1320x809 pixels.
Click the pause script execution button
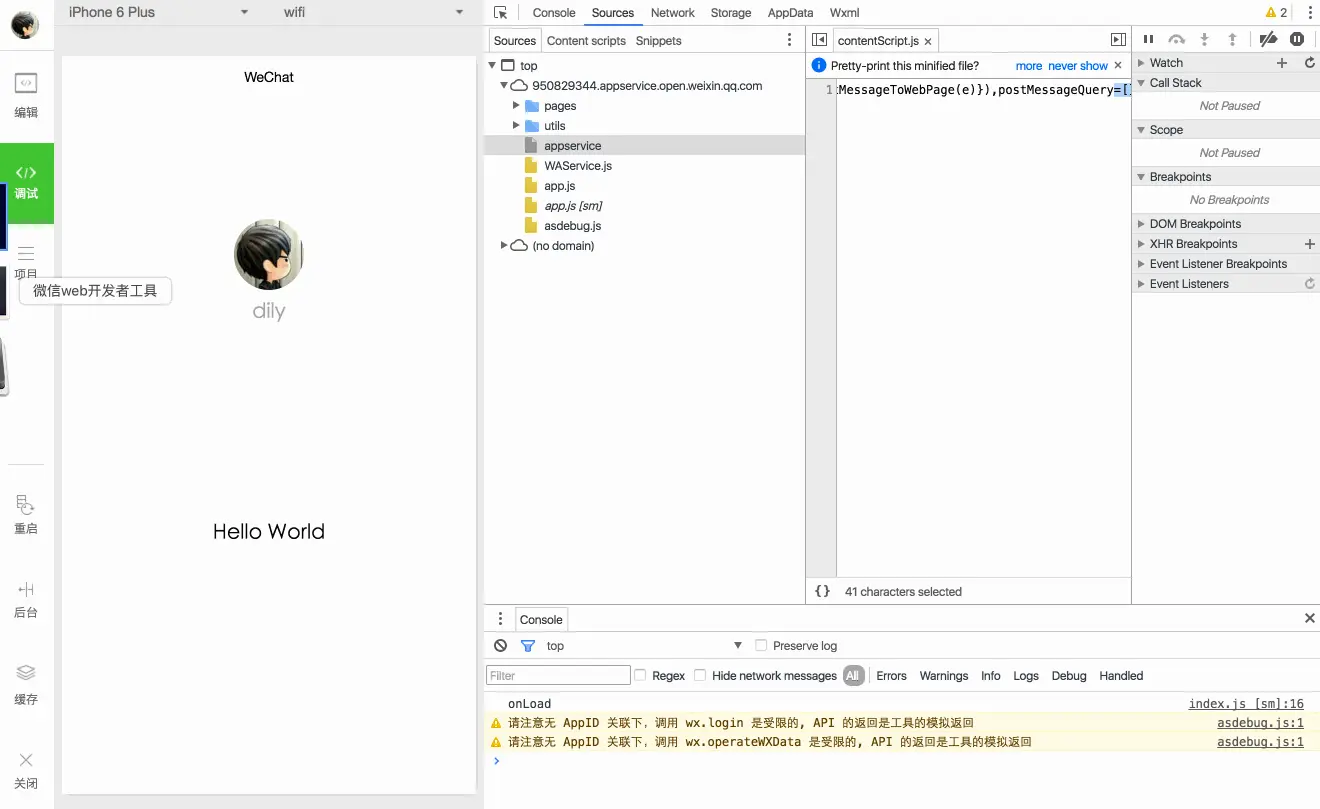coord(1148,39)
